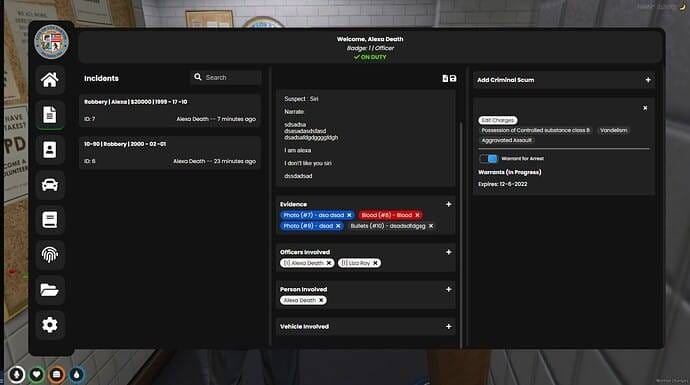Screen dimensions: 690x385
Task: Open the Vehicles car icon in sidebar
Action: [x=50, y=184]
